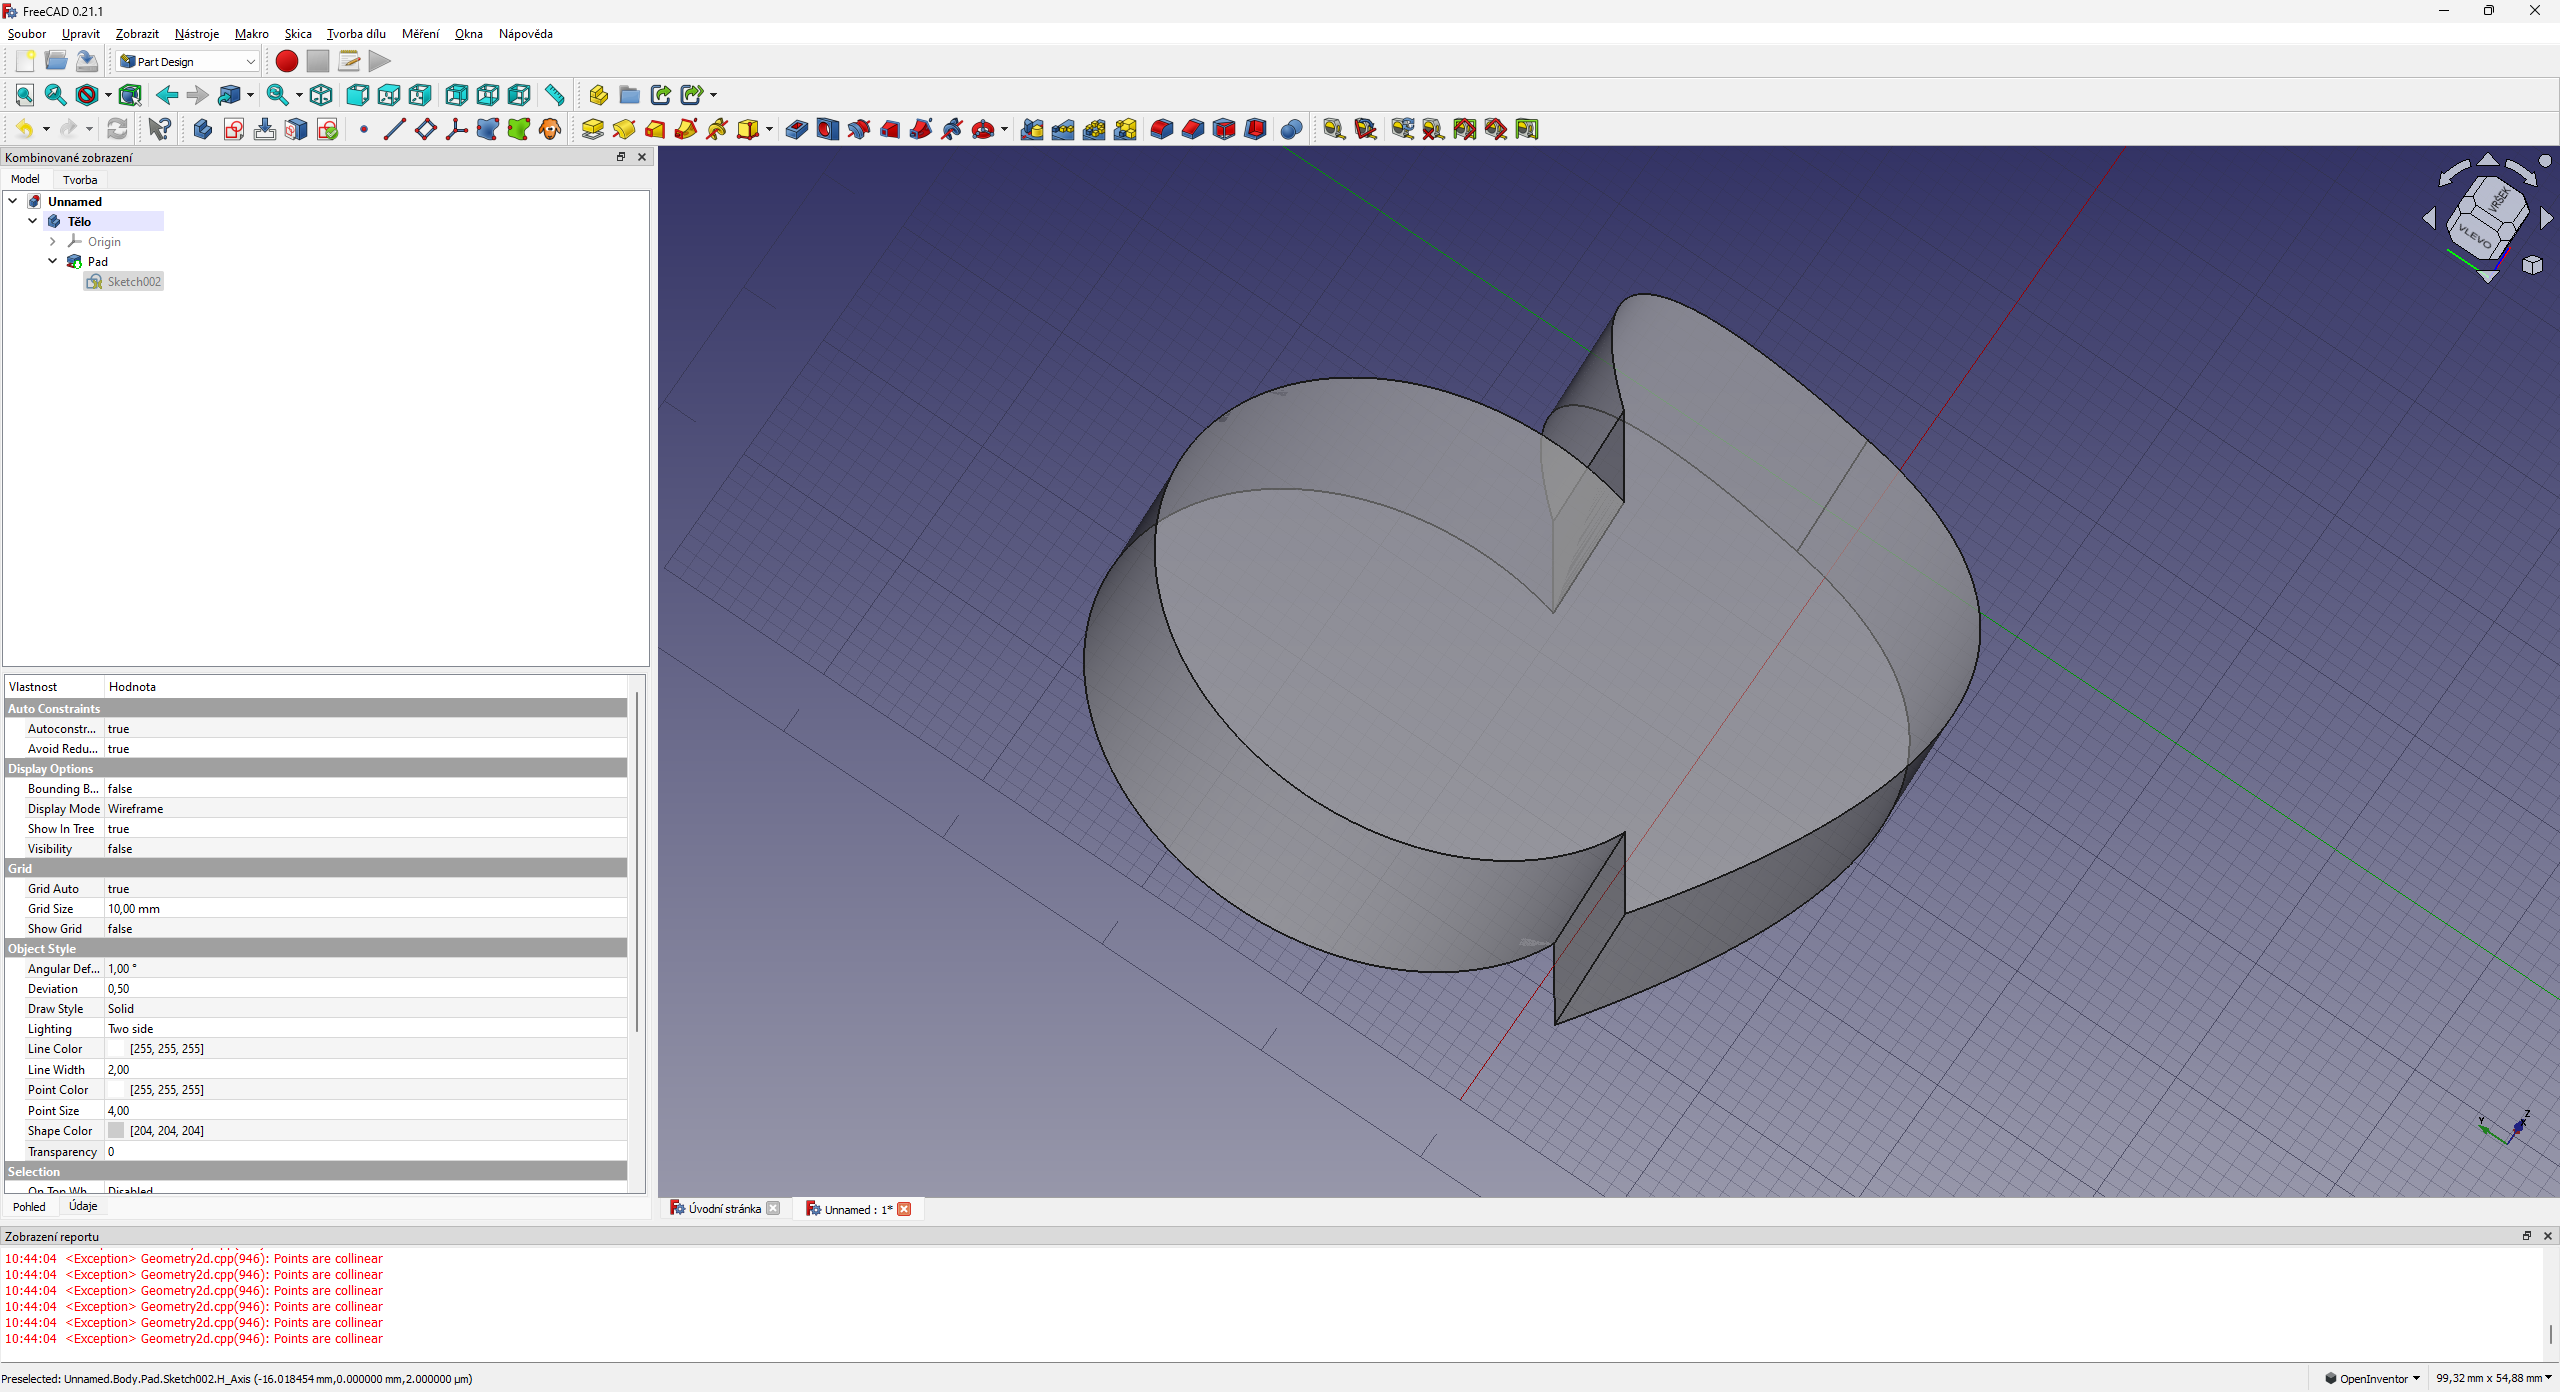The width and height of the screenshot is (2560, 1392).
Task: Click the Boolean operation icon
Action: (1291, 129)
